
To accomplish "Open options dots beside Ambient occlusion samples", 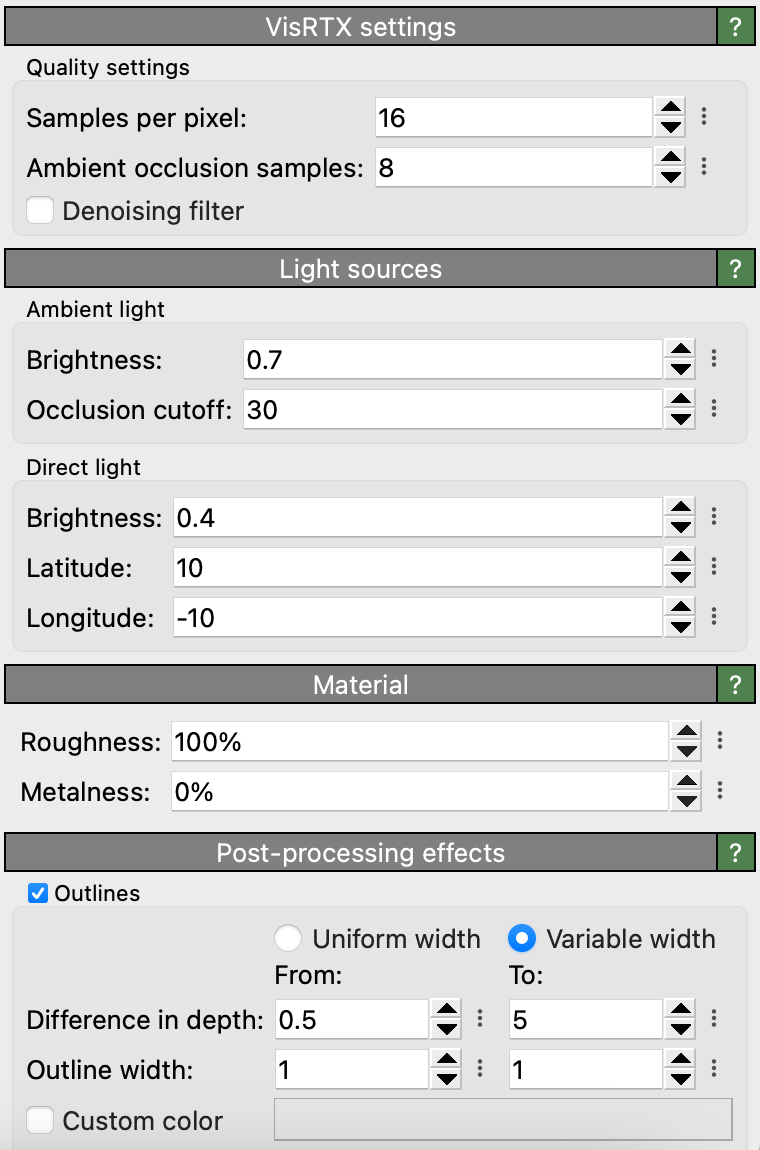I will (x=705, y=167).
